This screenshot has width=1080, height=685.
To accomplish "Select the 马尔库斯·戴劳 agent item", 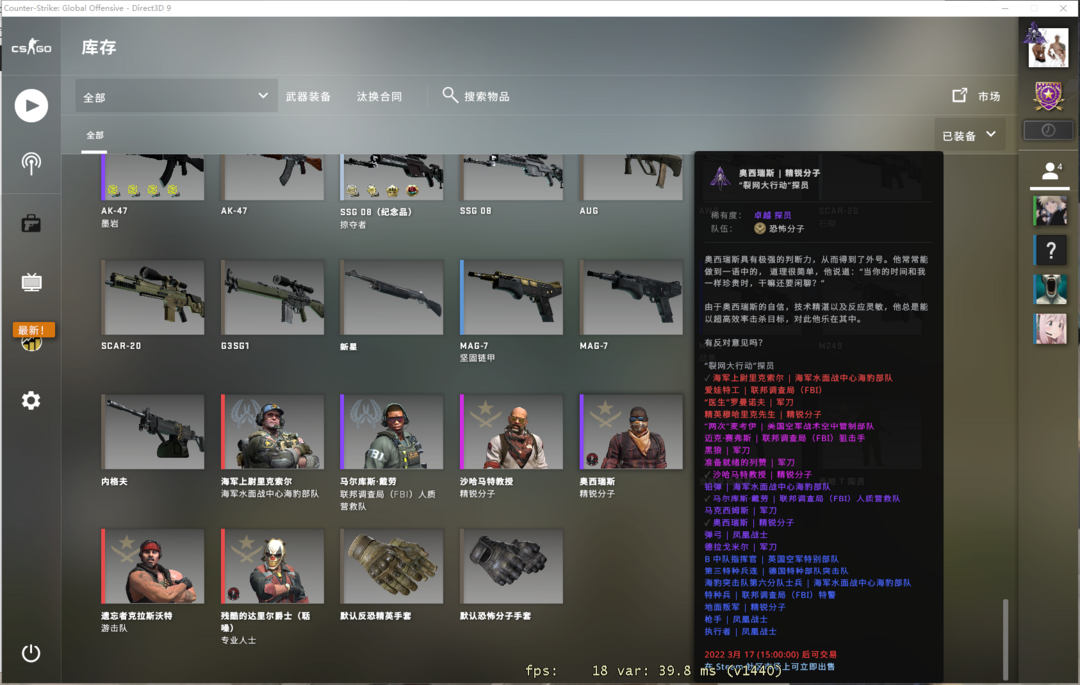I will pos(392,432).
